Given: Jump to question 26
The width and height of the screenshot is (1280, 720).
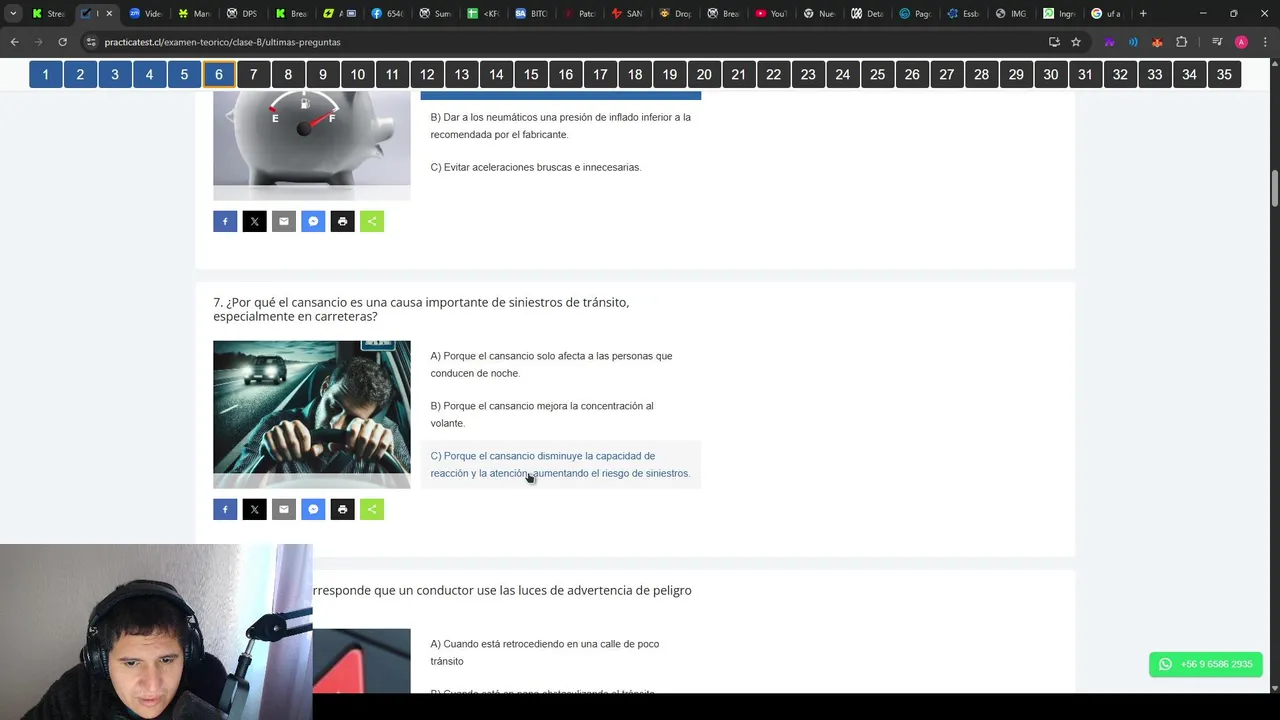Looking at the screenshot, I should click(x=912, y=74).
